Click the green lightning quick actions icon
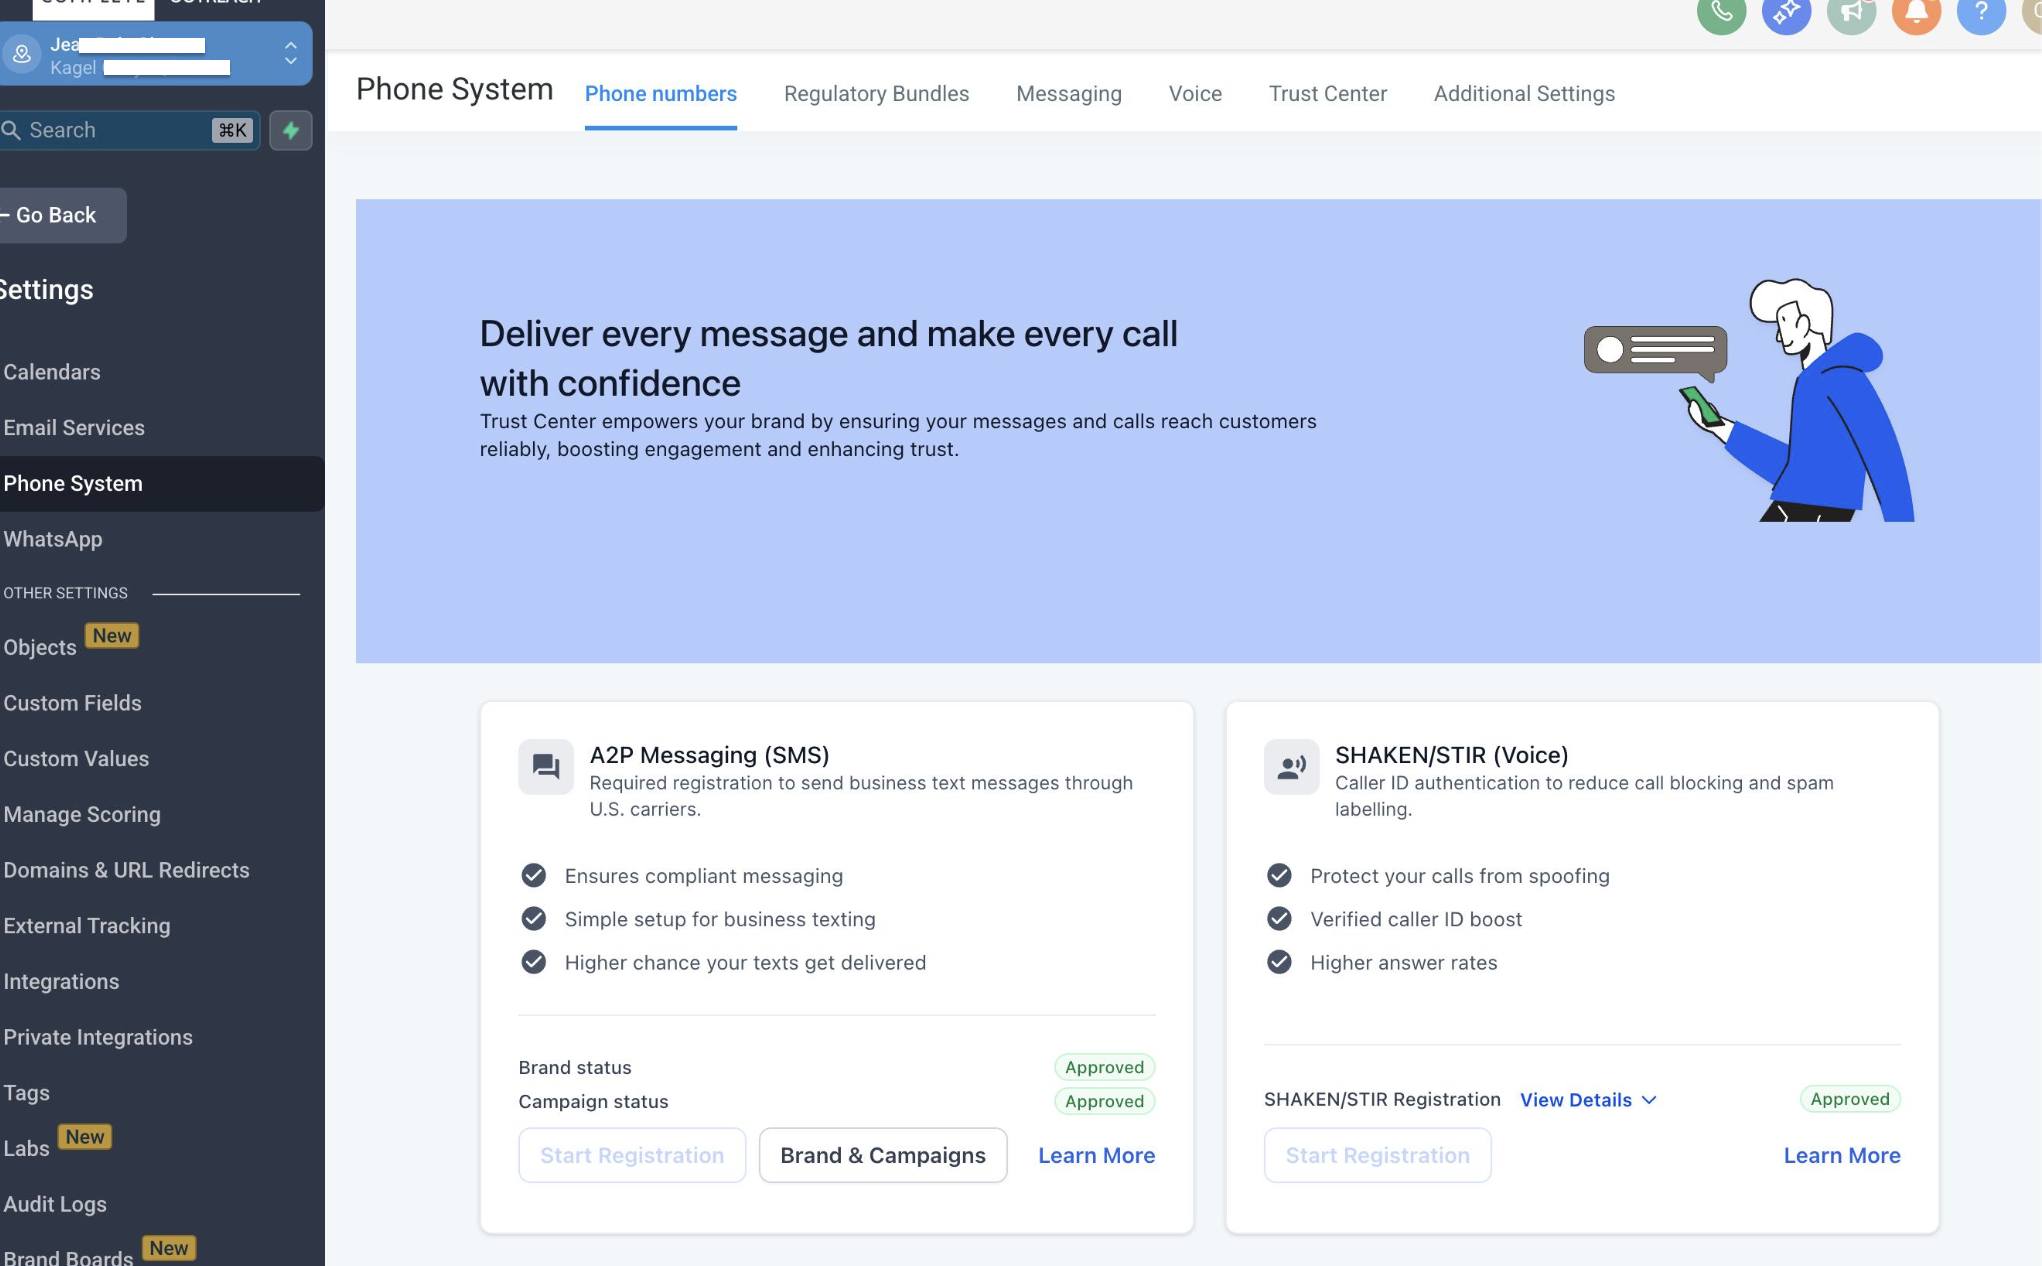Screen dimensions: 2042x1266 [290, 130]
